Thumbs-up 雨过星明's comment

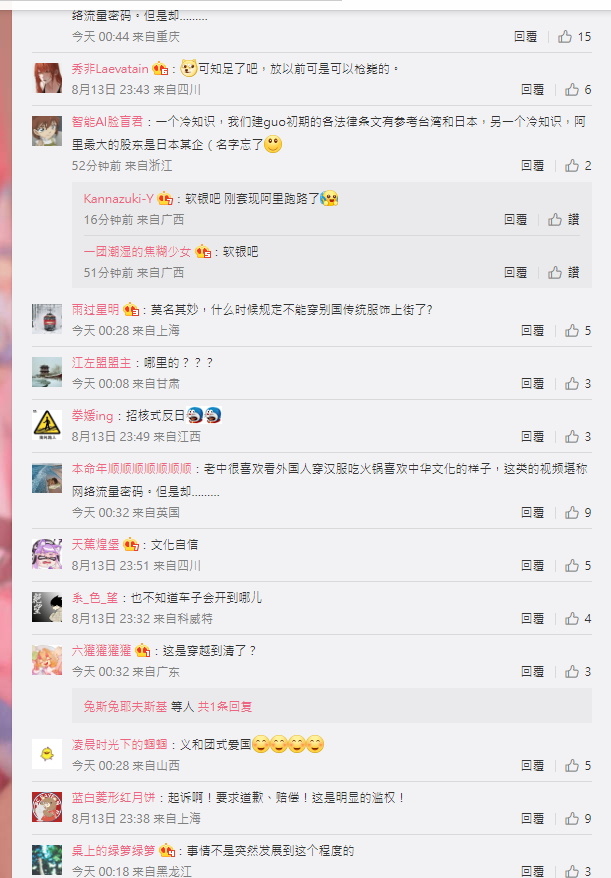(x=577, y=330)
